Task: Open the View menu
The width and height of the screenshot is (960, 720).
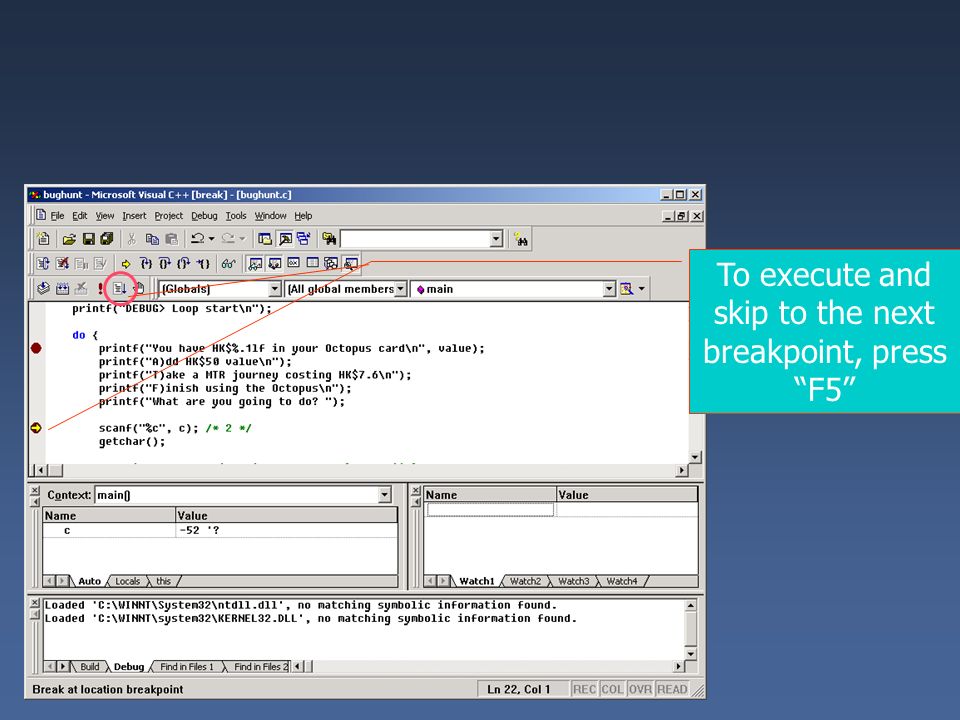Action: (x=105, y=216)
